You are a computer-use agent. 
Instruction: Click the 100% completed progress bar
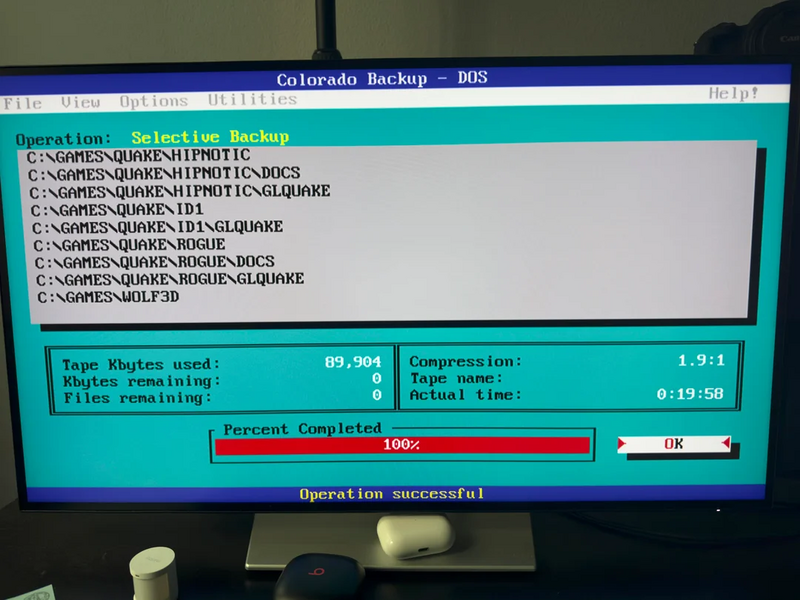pyautogui.click(x=402, y=445)
